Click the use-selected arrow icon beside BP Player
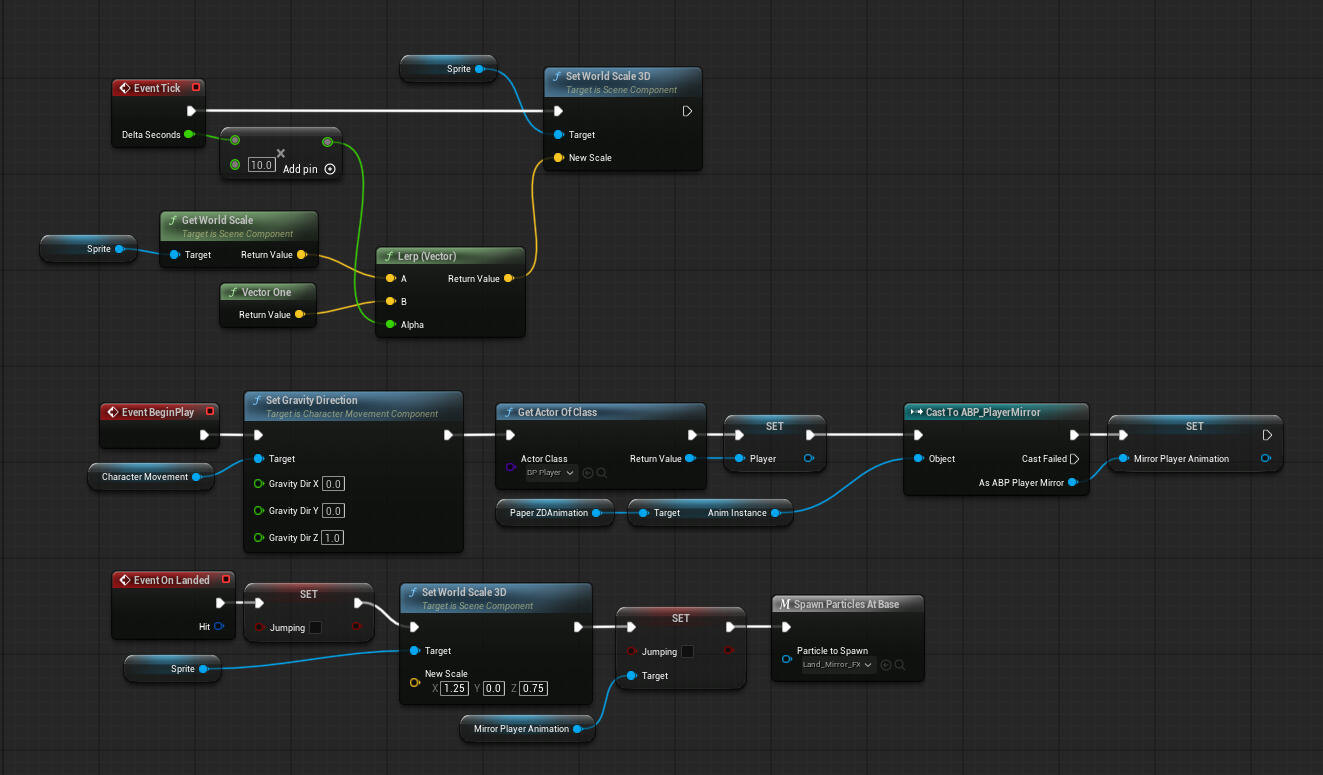The height and width of the screenshot is (775, 1323). (x=587, y=473)
